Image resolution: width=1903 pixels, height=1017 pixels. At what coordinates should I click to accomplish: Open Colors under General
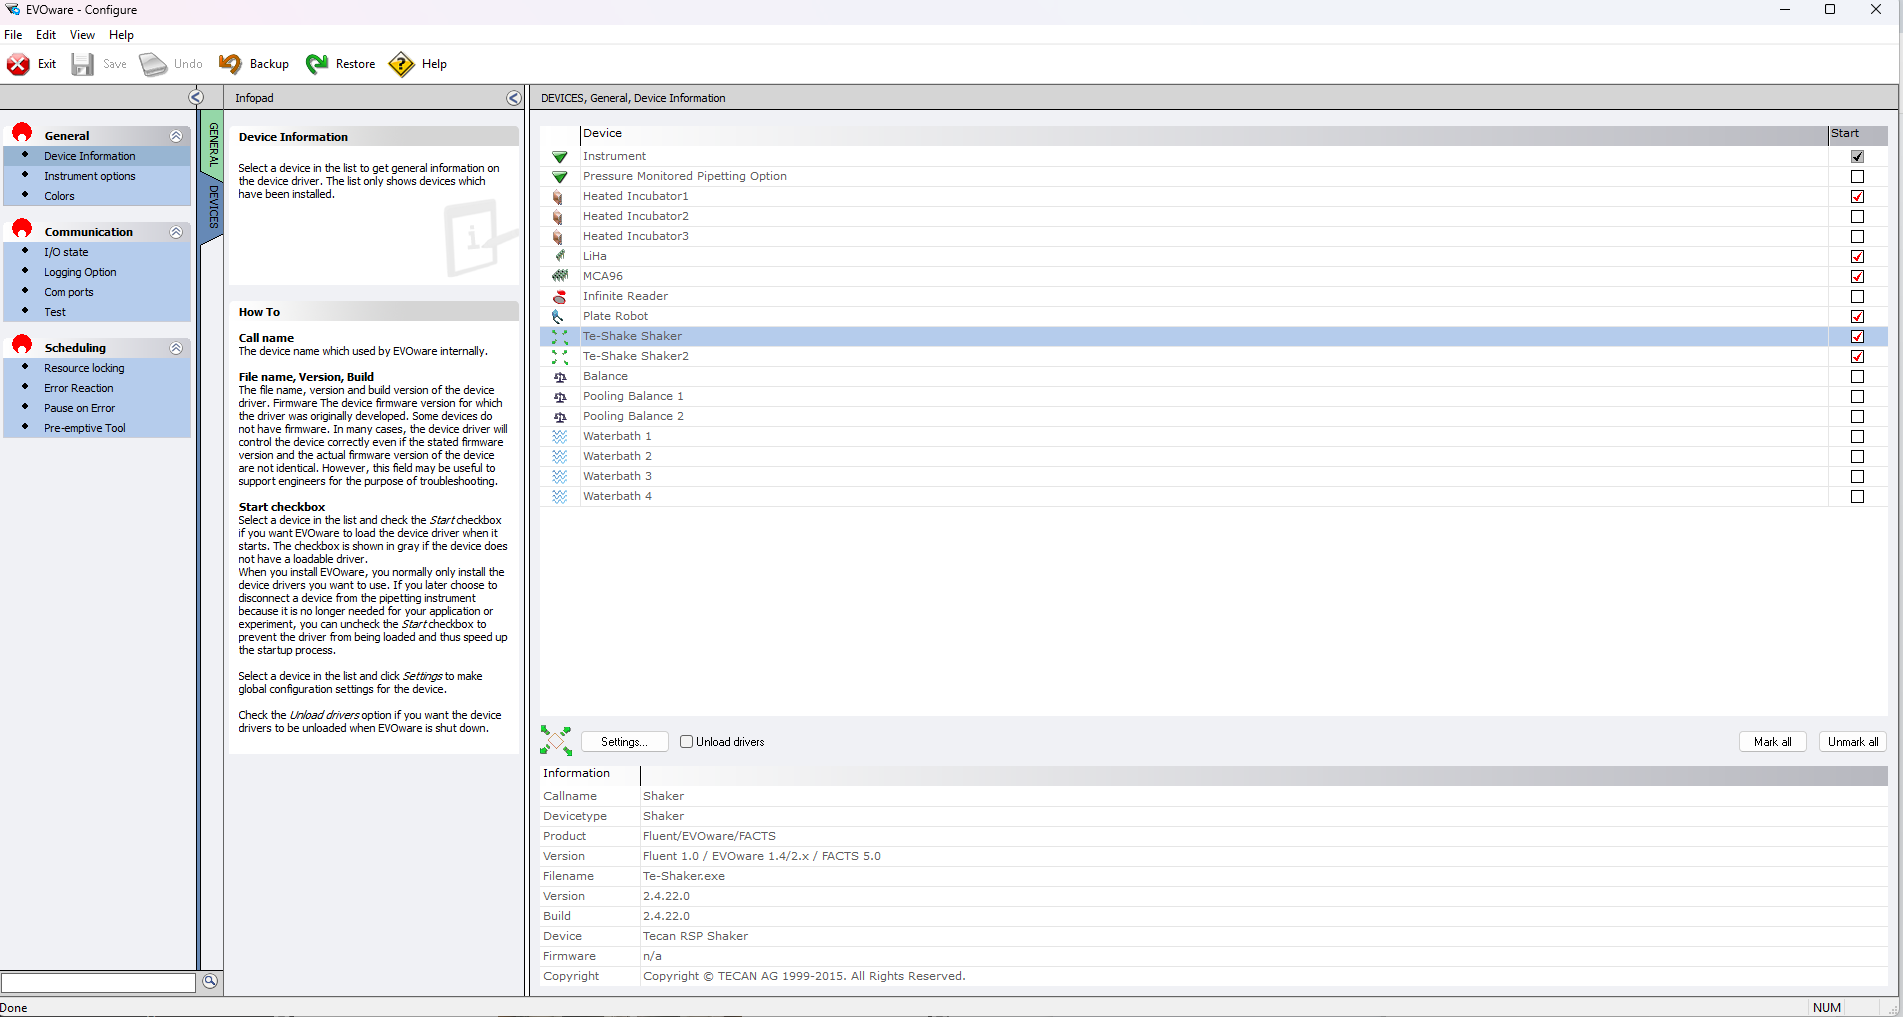(x=59, y=196)
